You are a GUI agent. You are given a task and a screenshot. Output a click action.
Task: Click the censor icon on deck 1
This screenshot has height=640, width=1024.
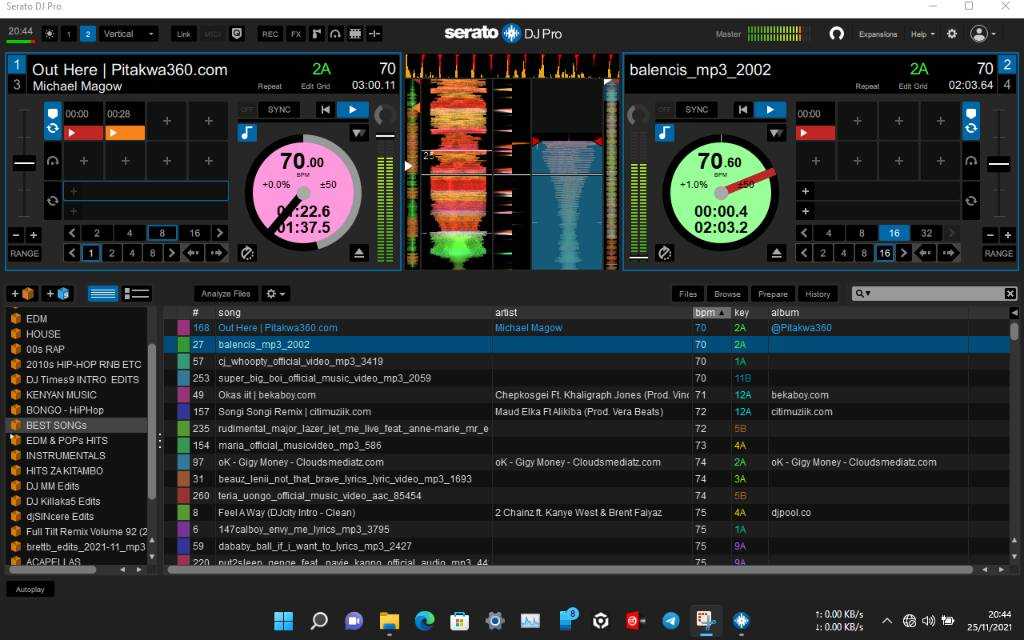click(247, 253)
